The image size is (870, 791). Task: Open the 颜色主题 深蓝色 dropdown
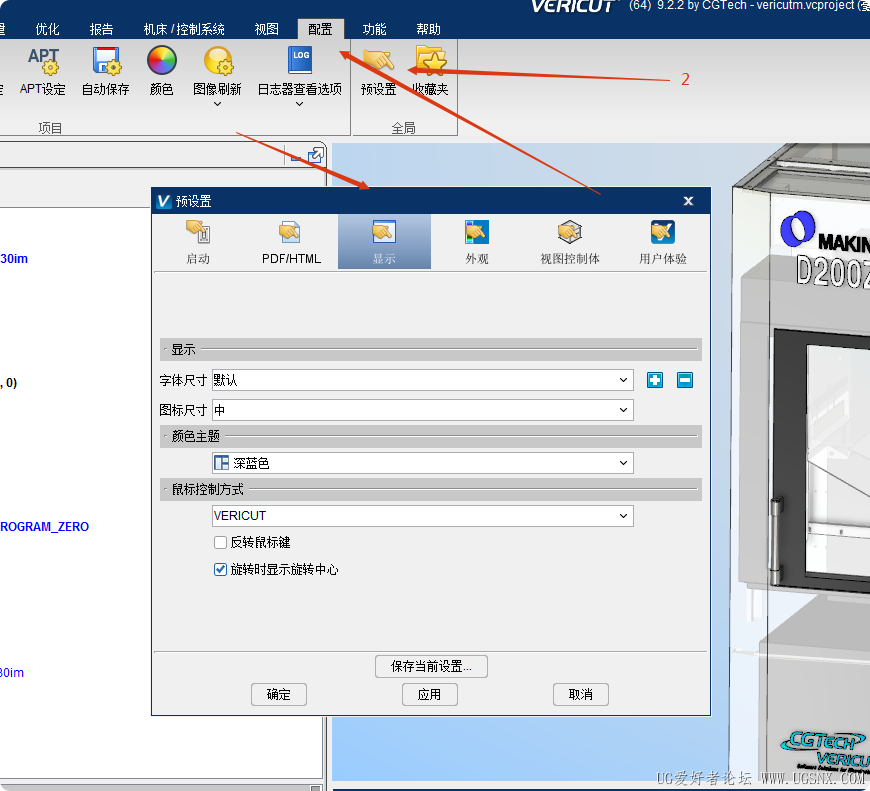pyautogui.click(x=423, y=463)
